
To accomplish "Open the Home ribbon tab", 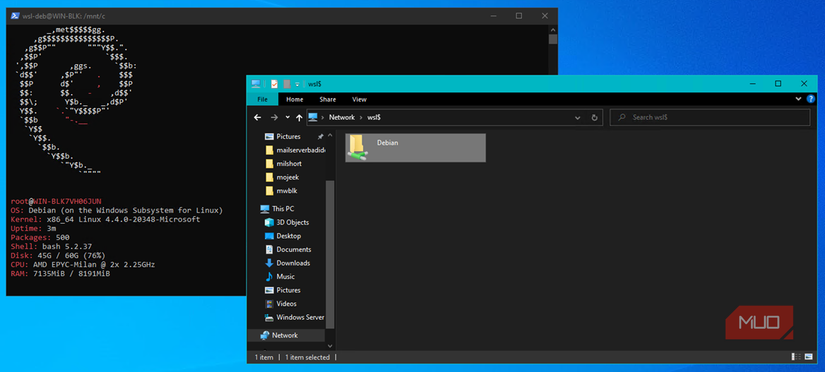I will pos(295,99).
